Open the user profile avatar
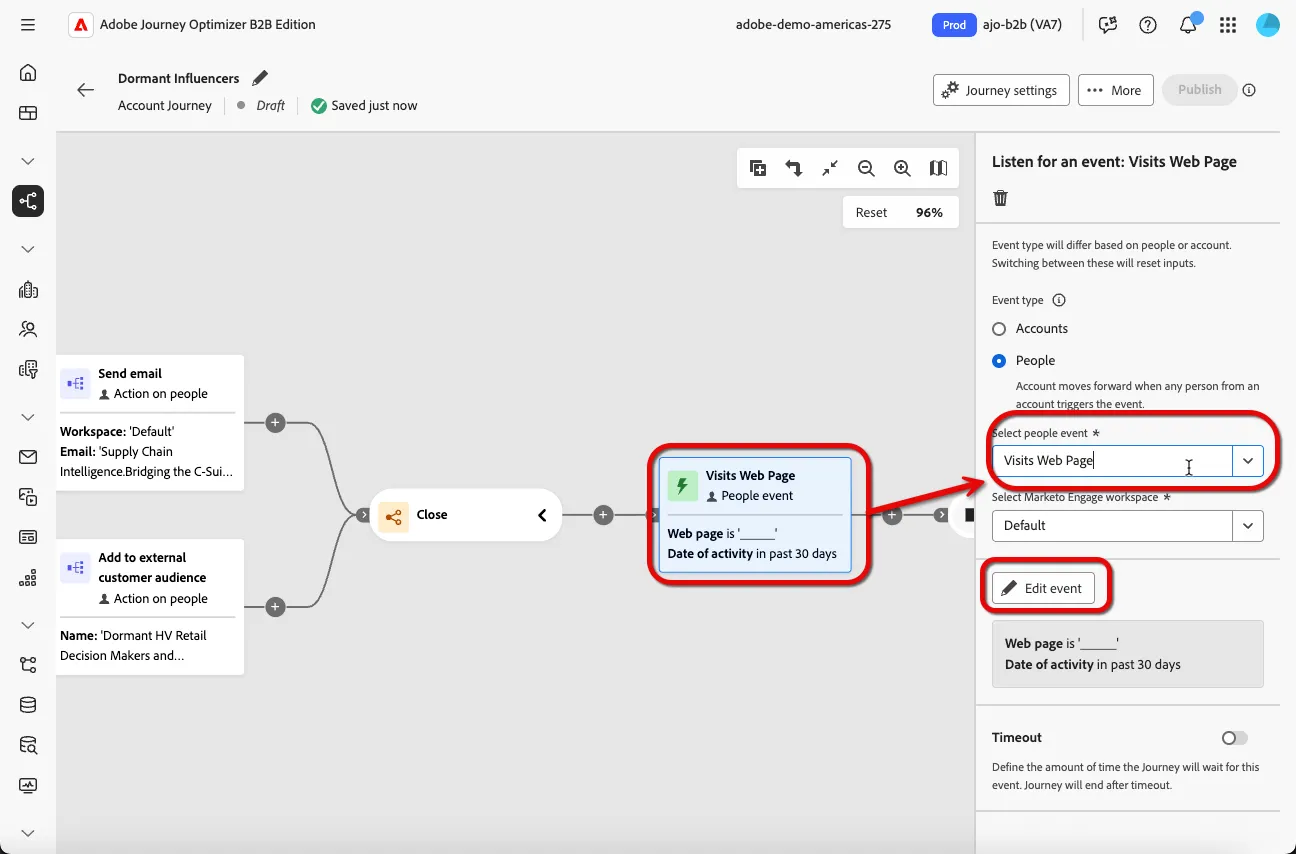 point(1268,25)
